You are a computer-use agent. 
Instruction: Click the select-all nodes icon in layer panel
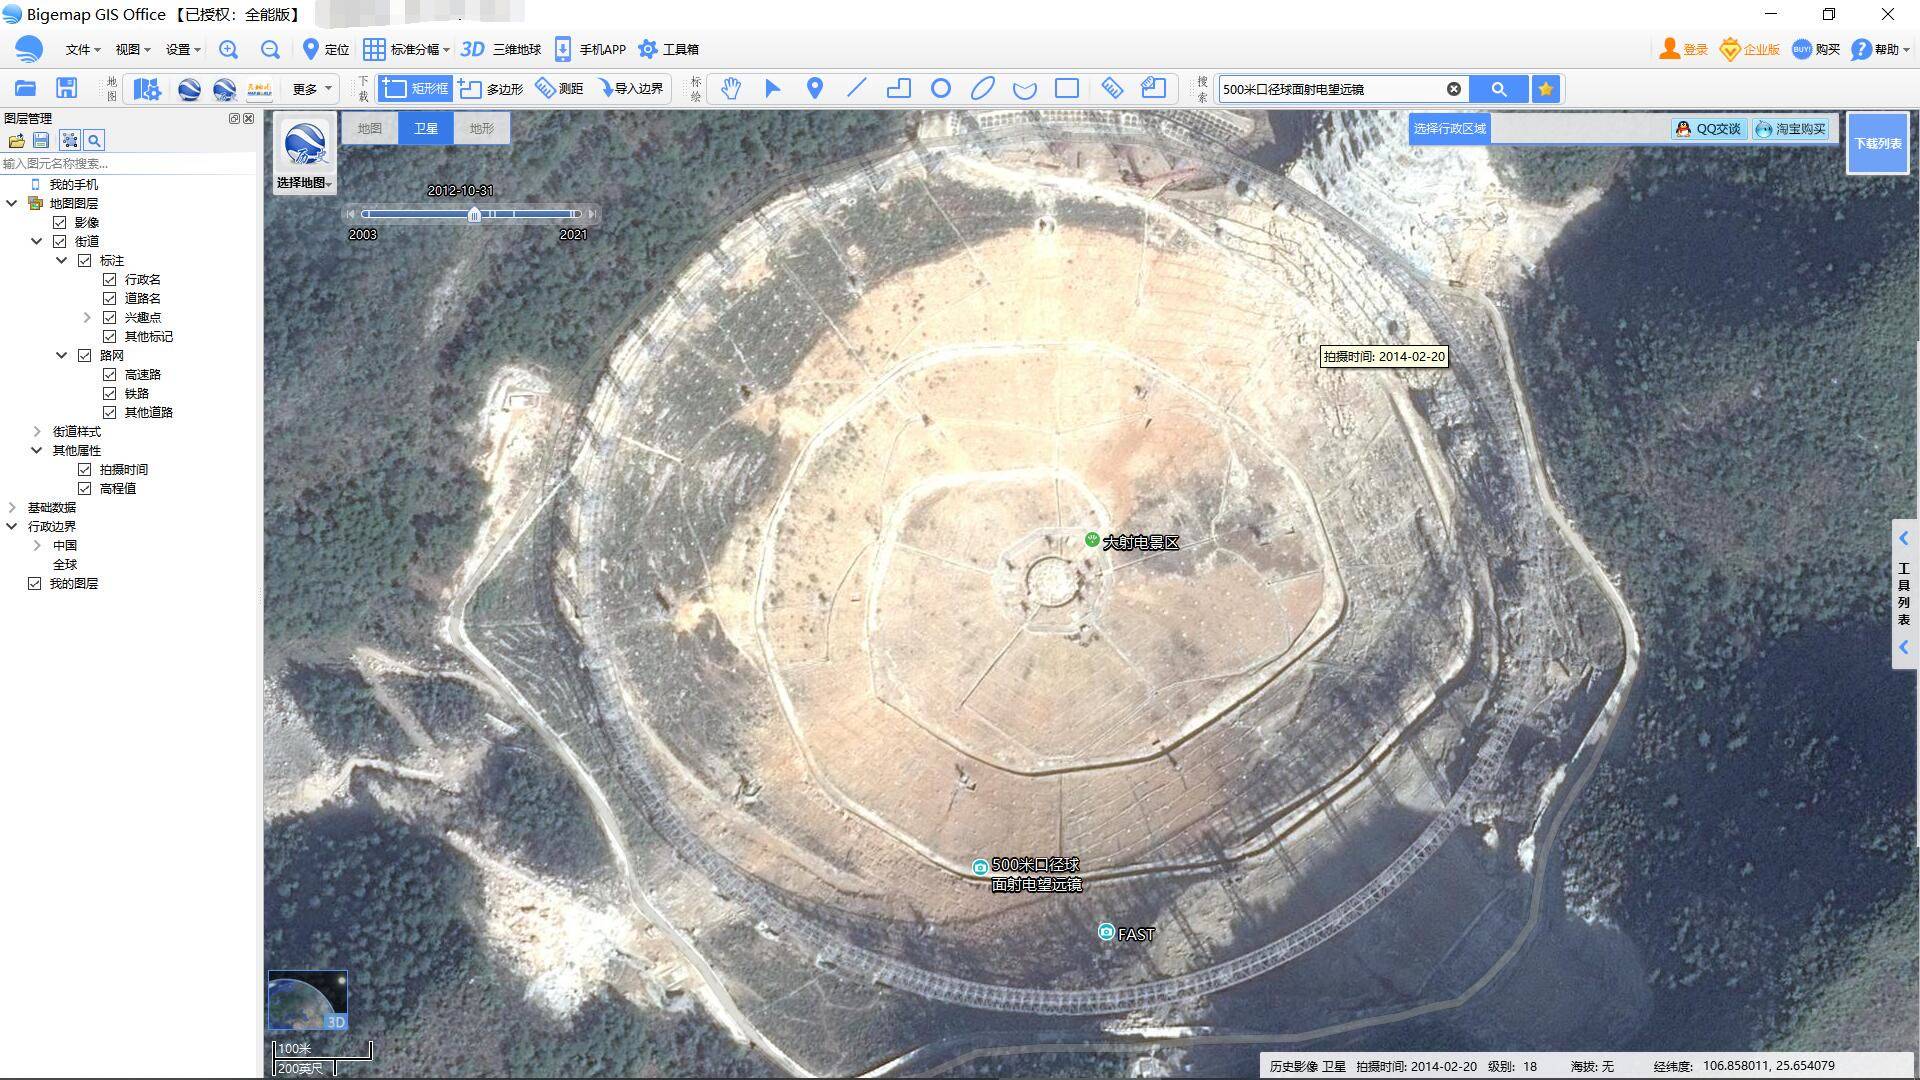pos(69,141)
